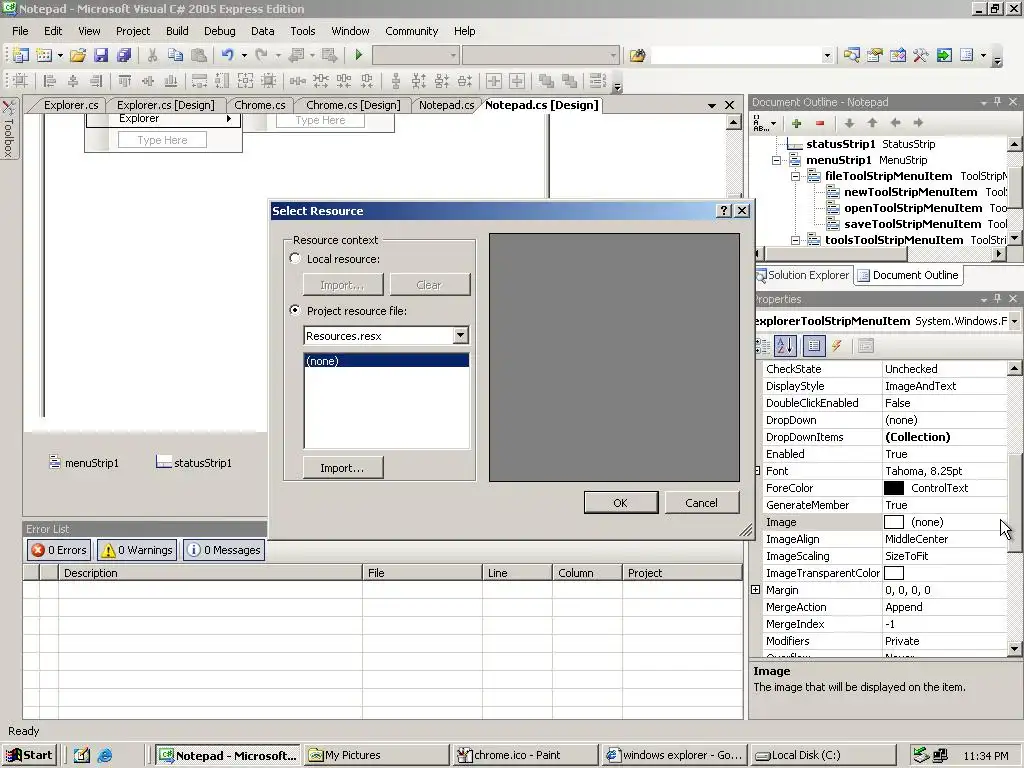
Task: Click the Windows Start button
Action: coord(29,755)
